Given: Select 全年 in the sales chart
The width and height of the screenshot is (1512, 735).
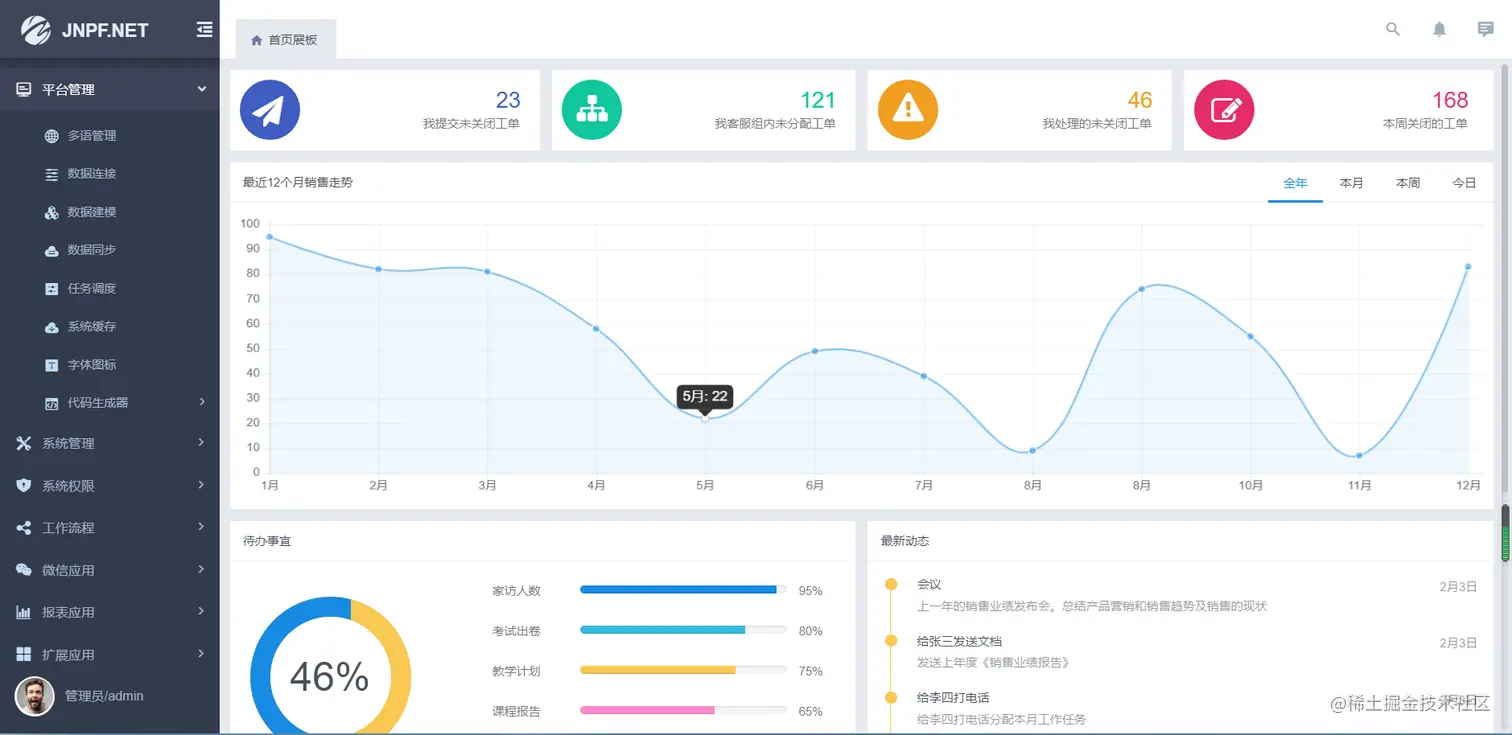Looking at the screenshot, I should [x=1296, y=183].
